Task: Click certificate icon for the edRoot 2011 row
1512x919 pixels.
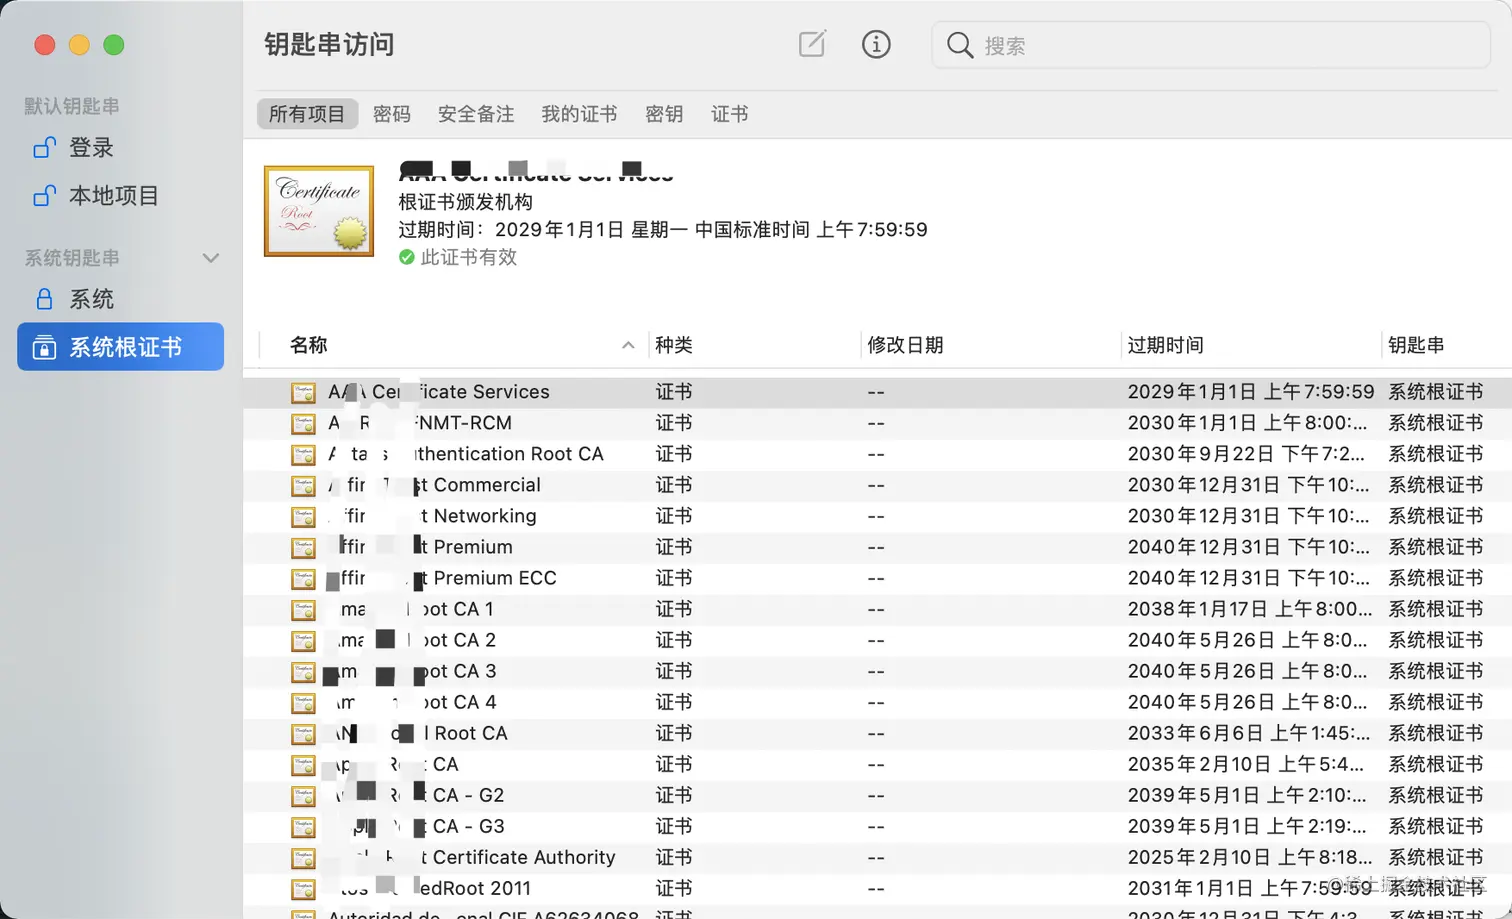Action: point(303,889)
